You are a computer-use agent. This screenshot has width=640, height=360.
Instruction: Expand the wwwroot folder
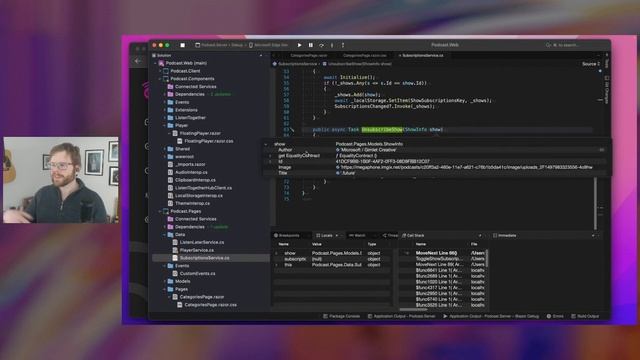click(x=165, y=157)
